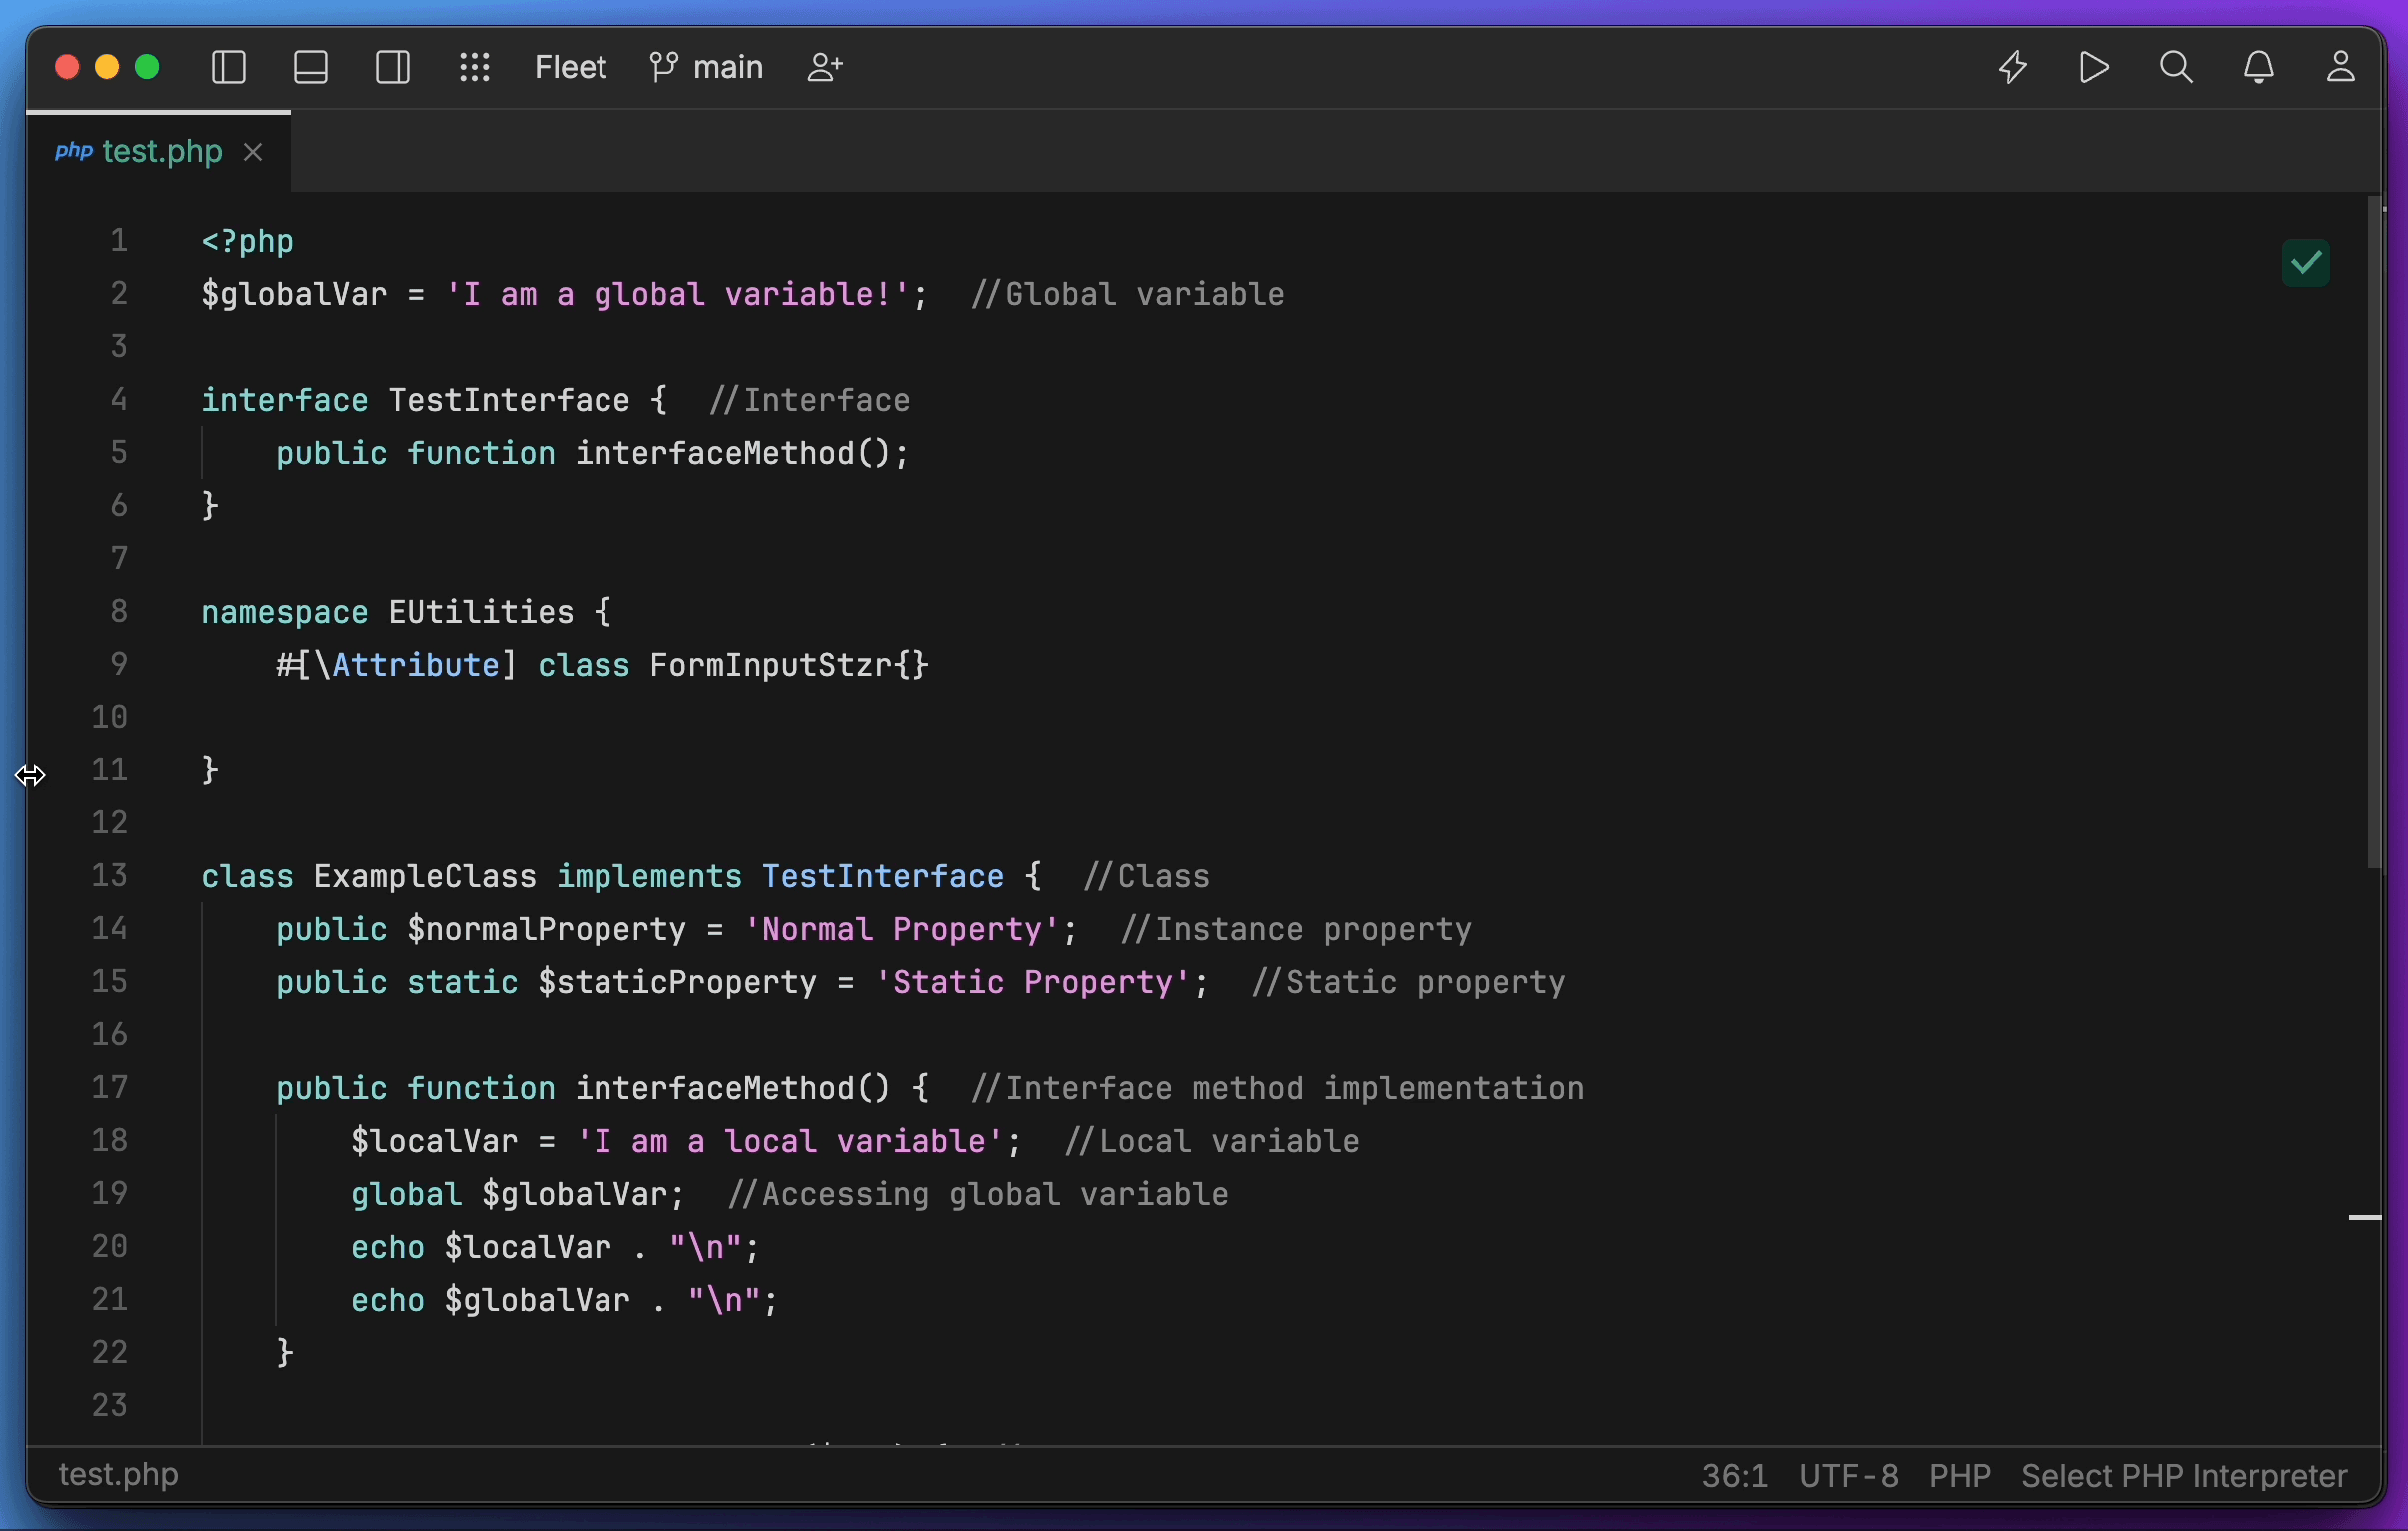Click line number 4 in gutter

tap(119, 399)
